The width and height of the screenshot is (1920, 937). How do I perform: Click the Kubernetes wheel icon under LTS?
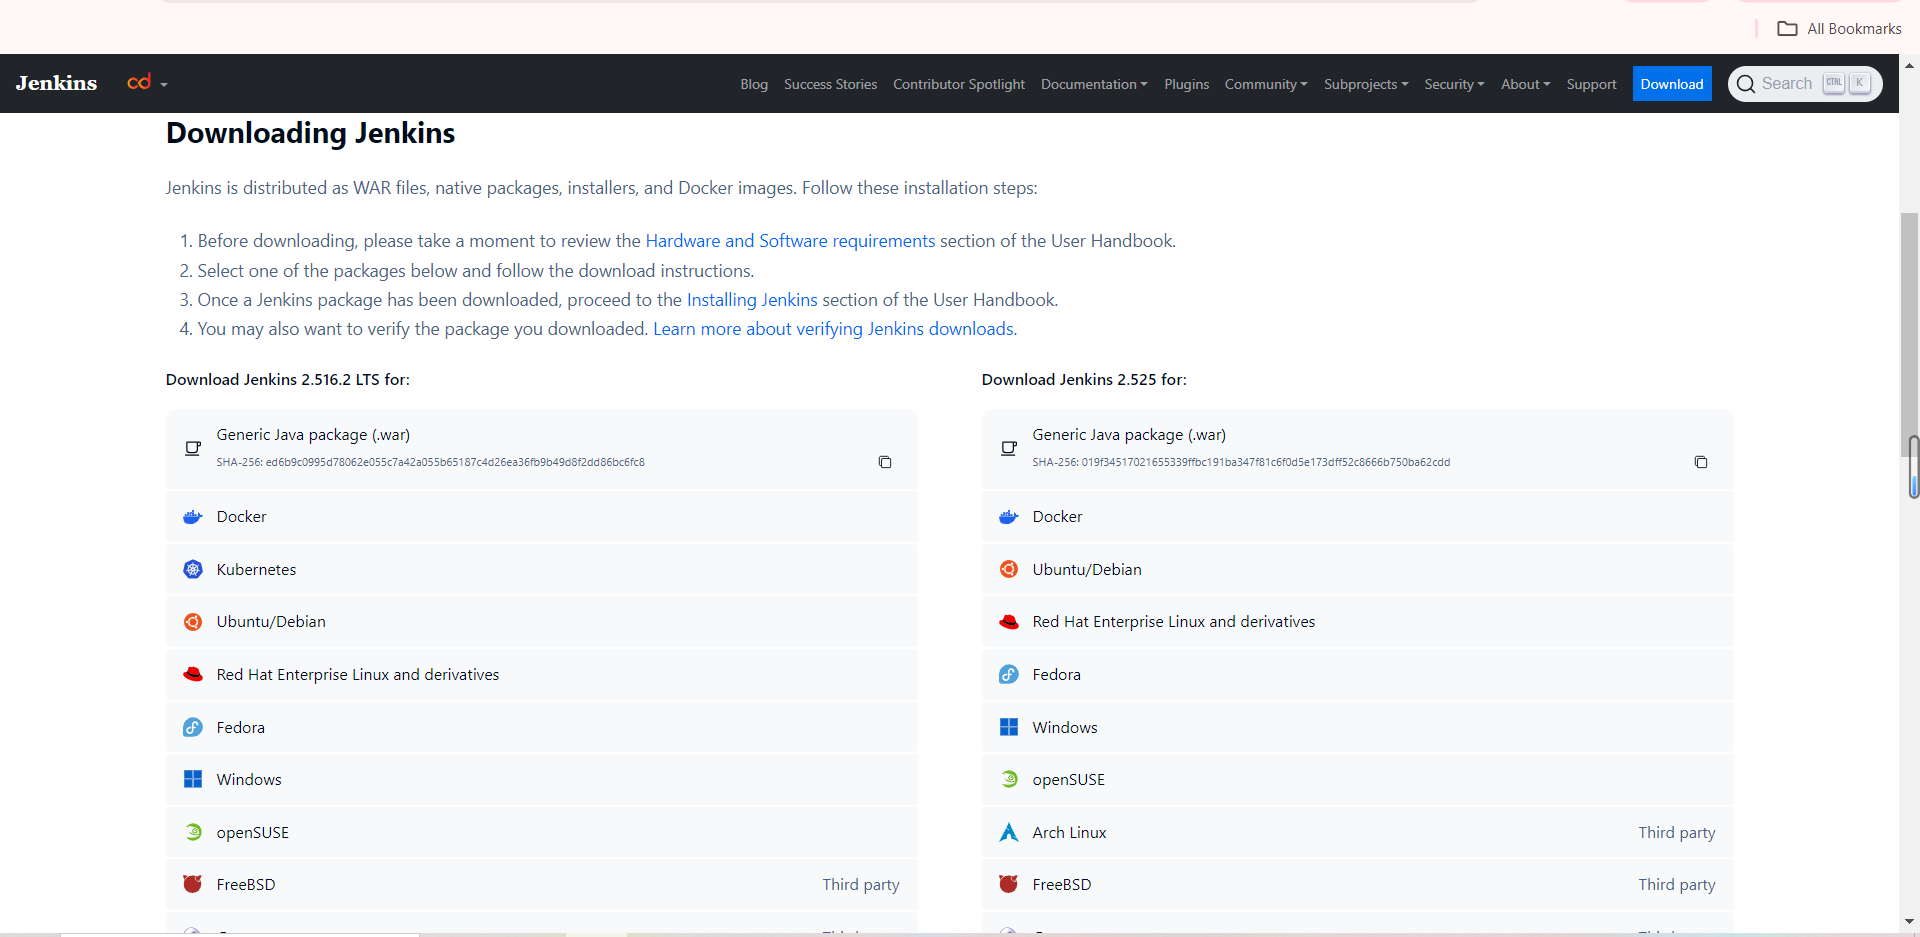click(193, 569)
